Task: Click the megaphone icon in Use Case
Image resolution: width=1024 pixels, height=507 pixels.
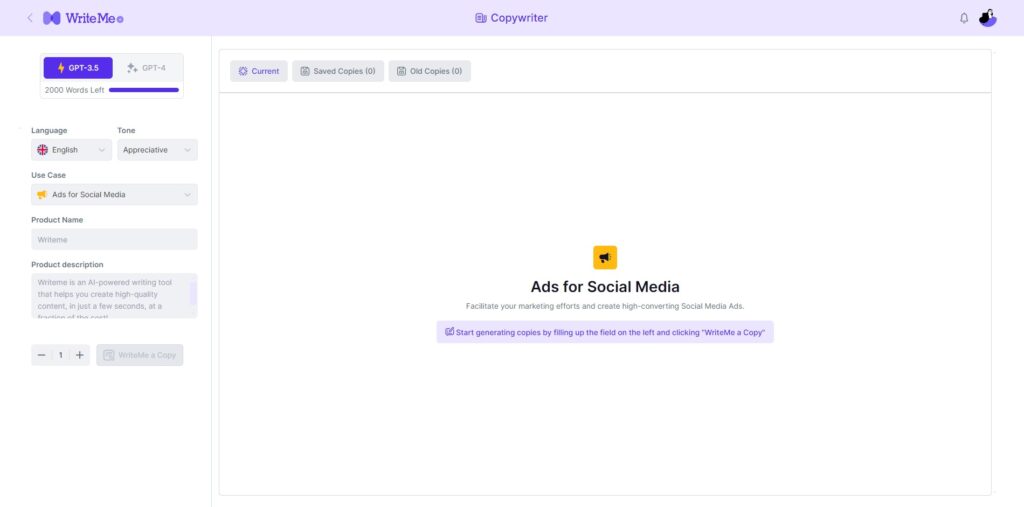Action: [42, 195]
